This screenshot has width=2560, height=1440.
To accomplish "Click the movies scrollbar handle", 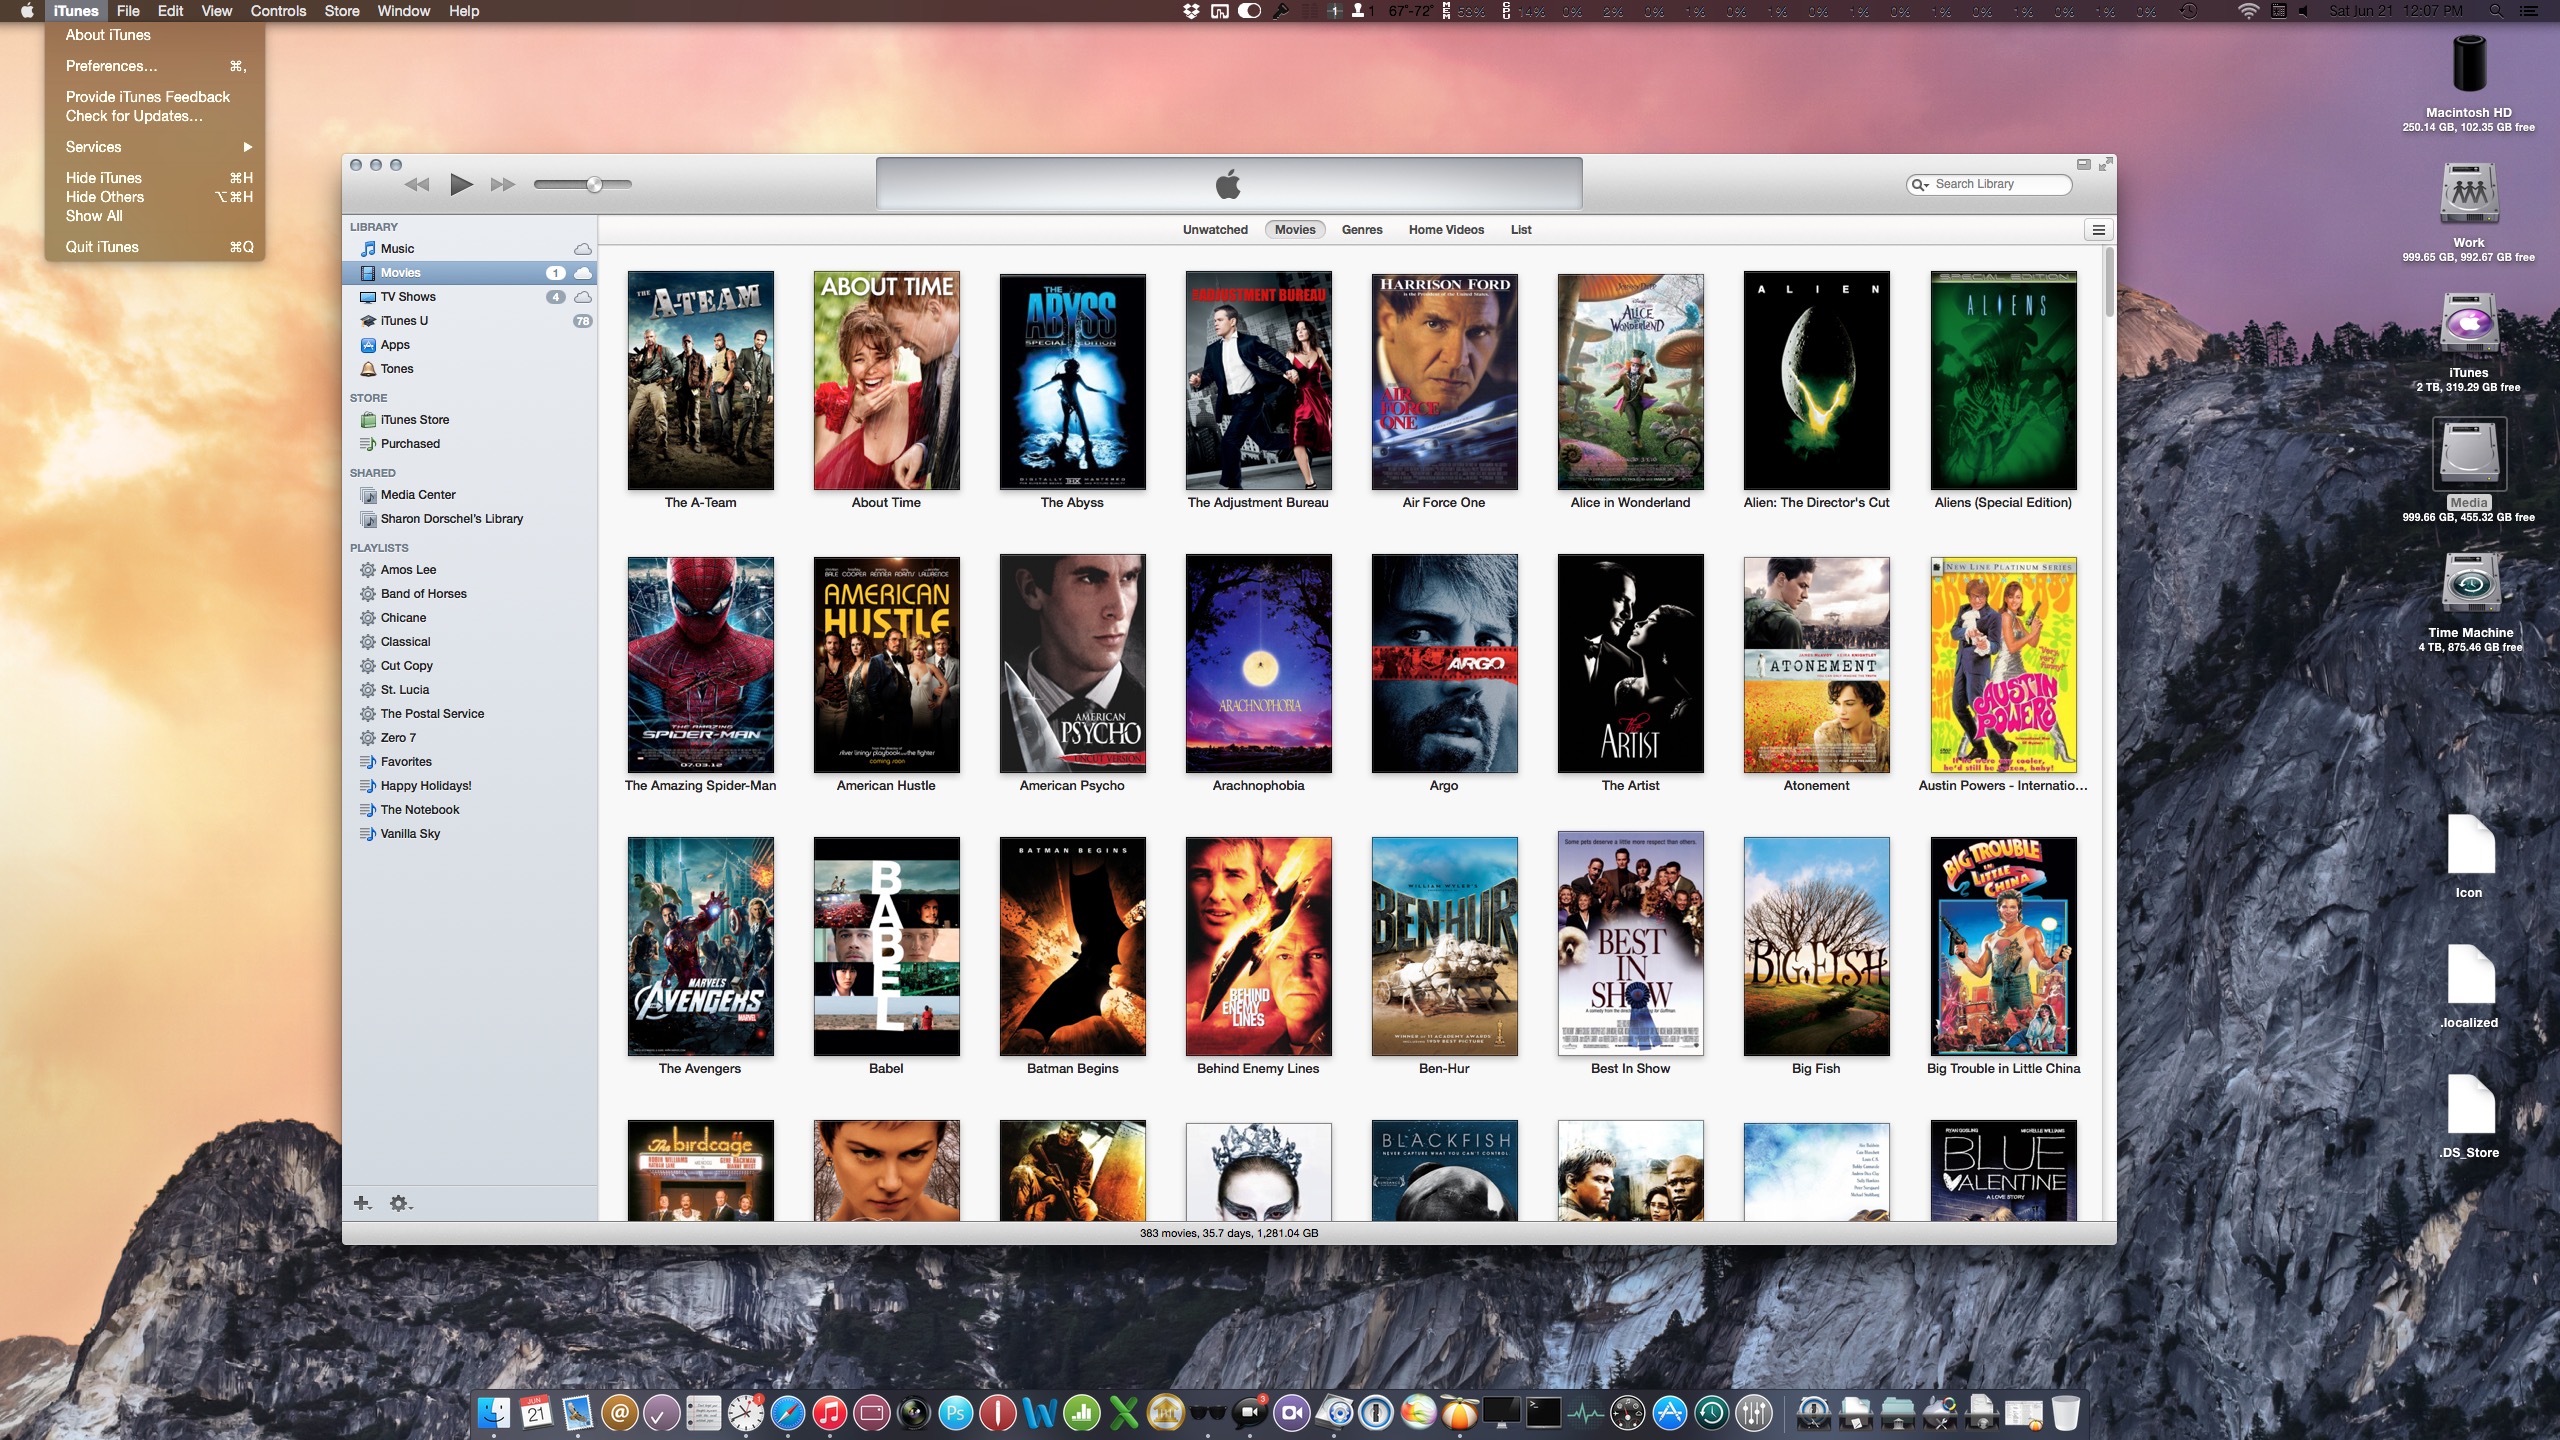I will point(2109,282).
